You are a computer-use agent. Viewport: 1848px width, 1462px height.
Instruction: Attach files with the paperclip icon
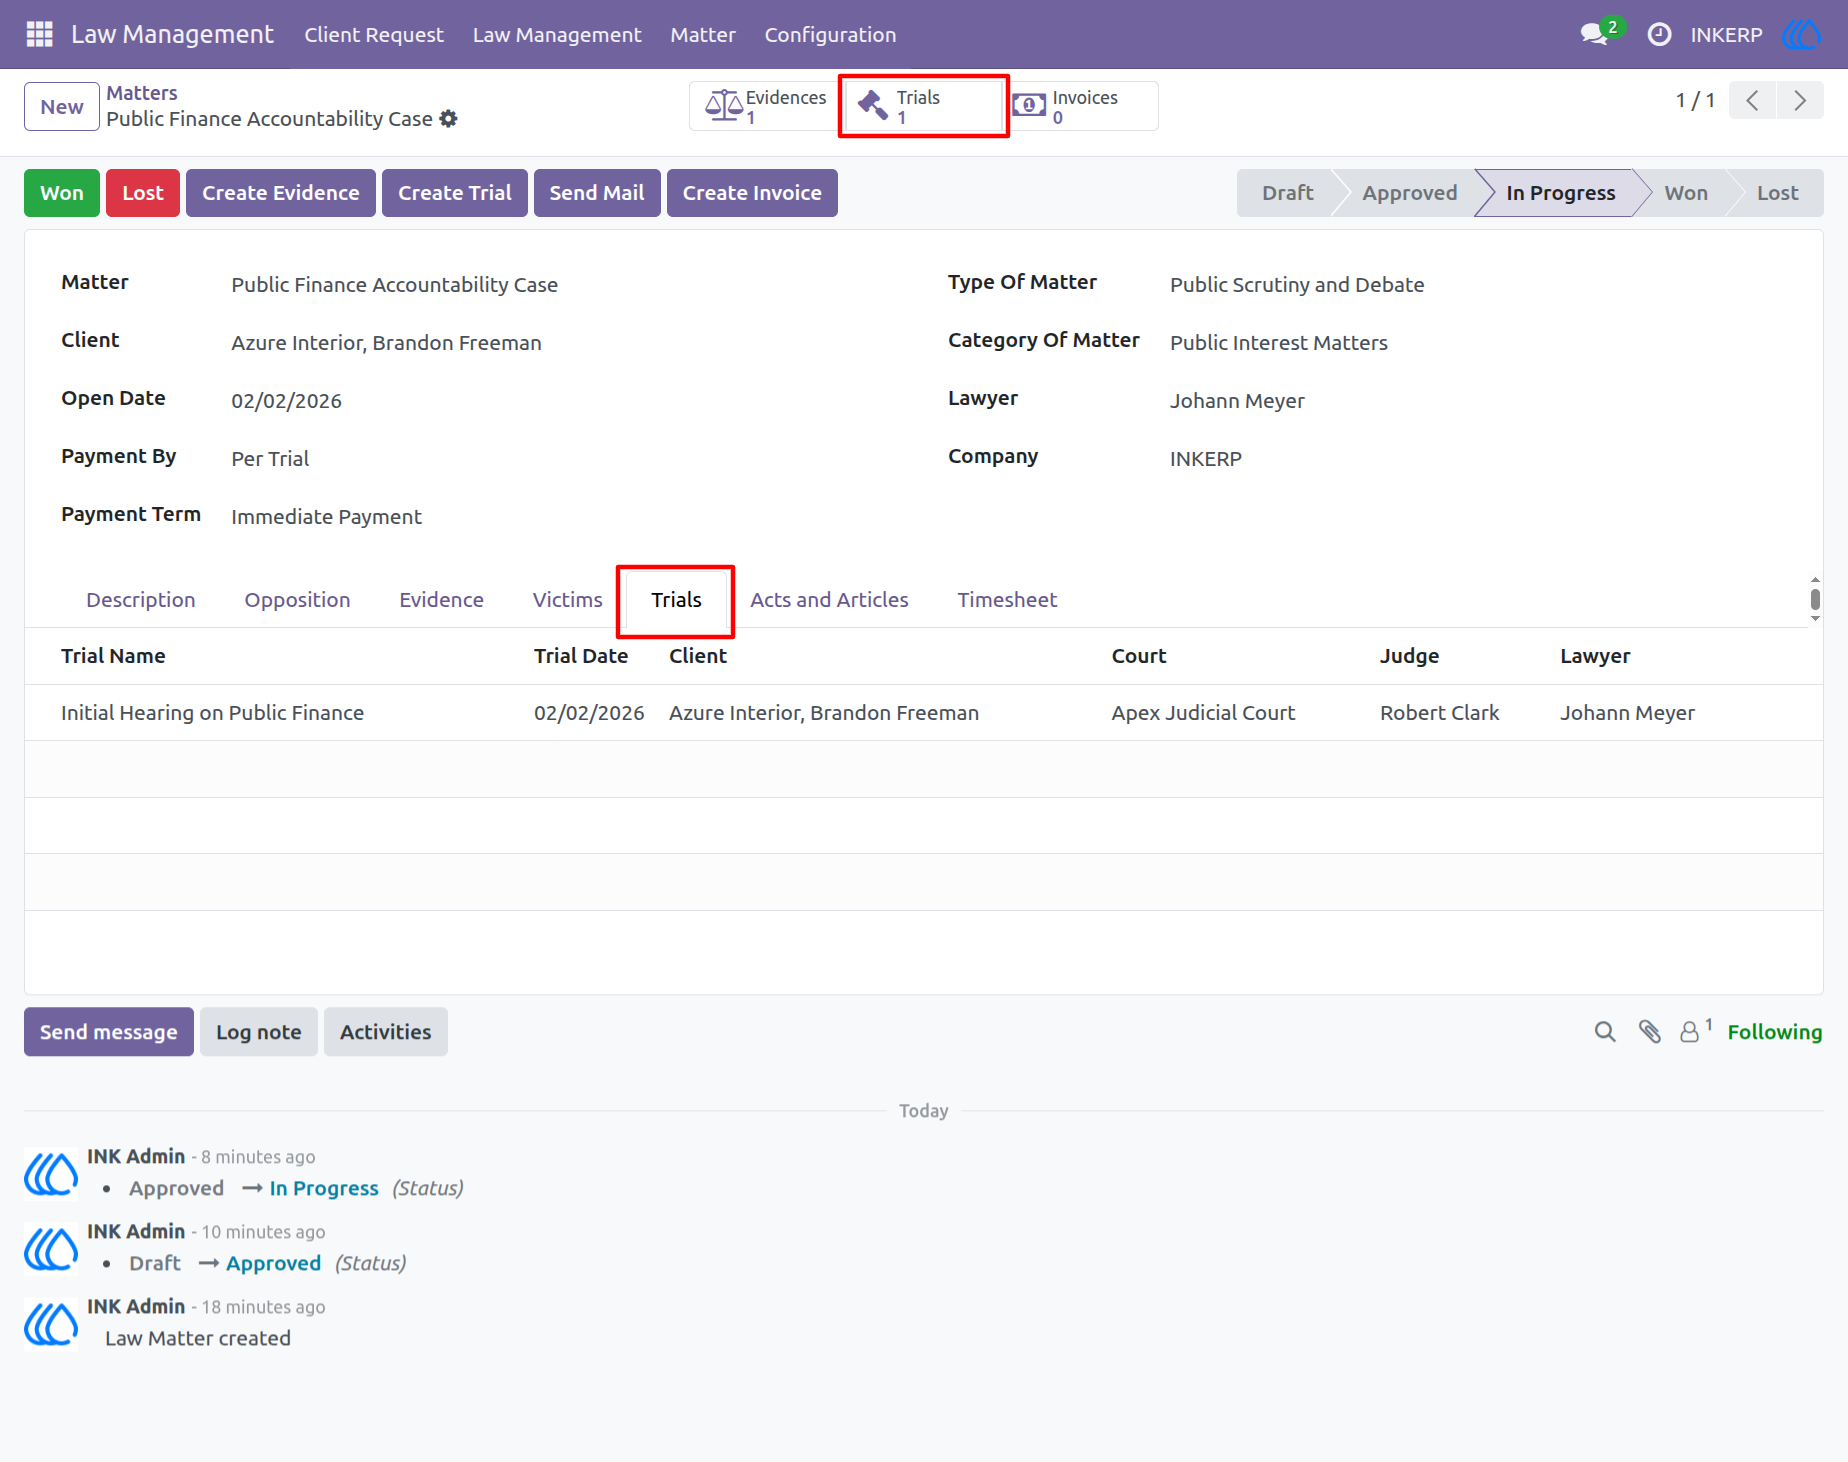pos(1650,1032)
